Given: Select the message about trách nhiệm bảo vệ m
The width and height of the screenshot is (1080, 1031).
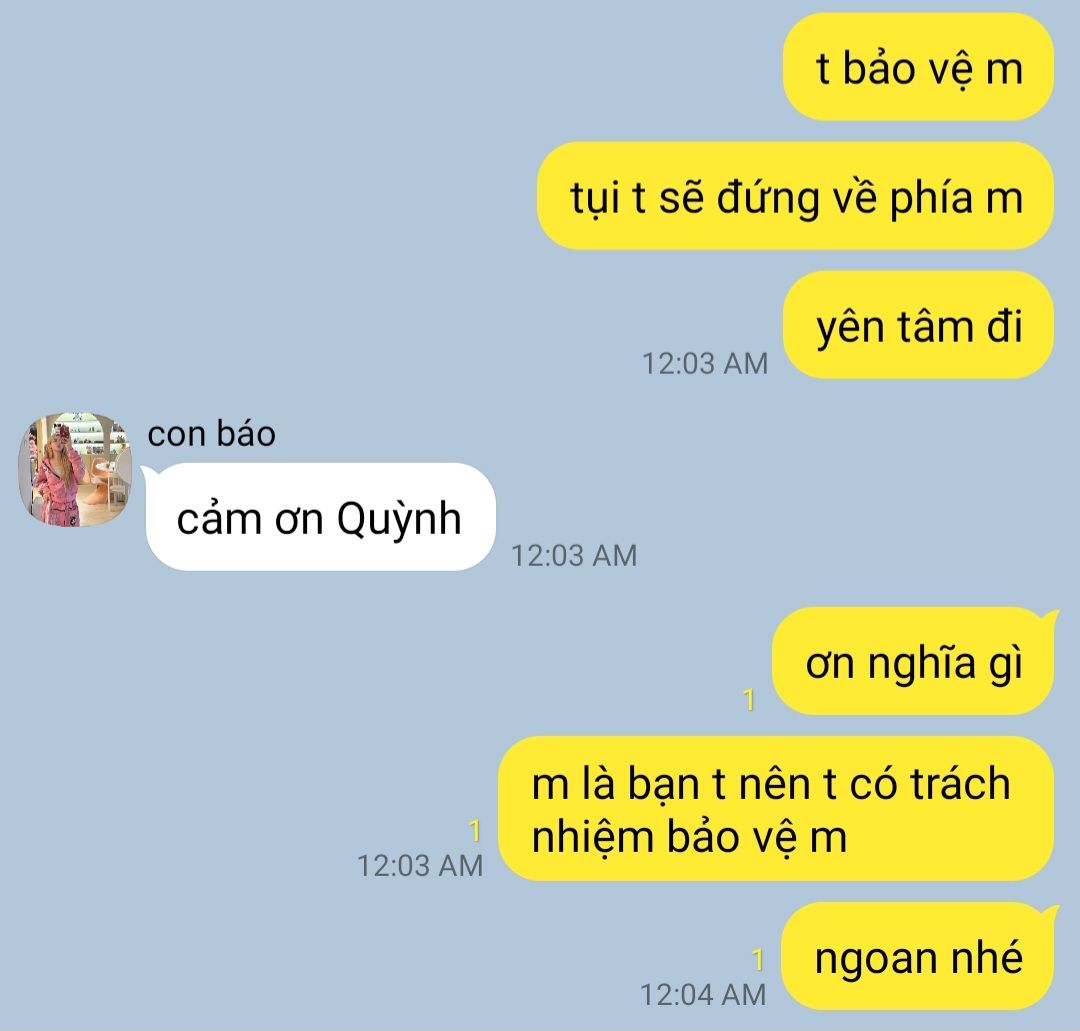Looking at the screenshot, I should pos(776,809).
